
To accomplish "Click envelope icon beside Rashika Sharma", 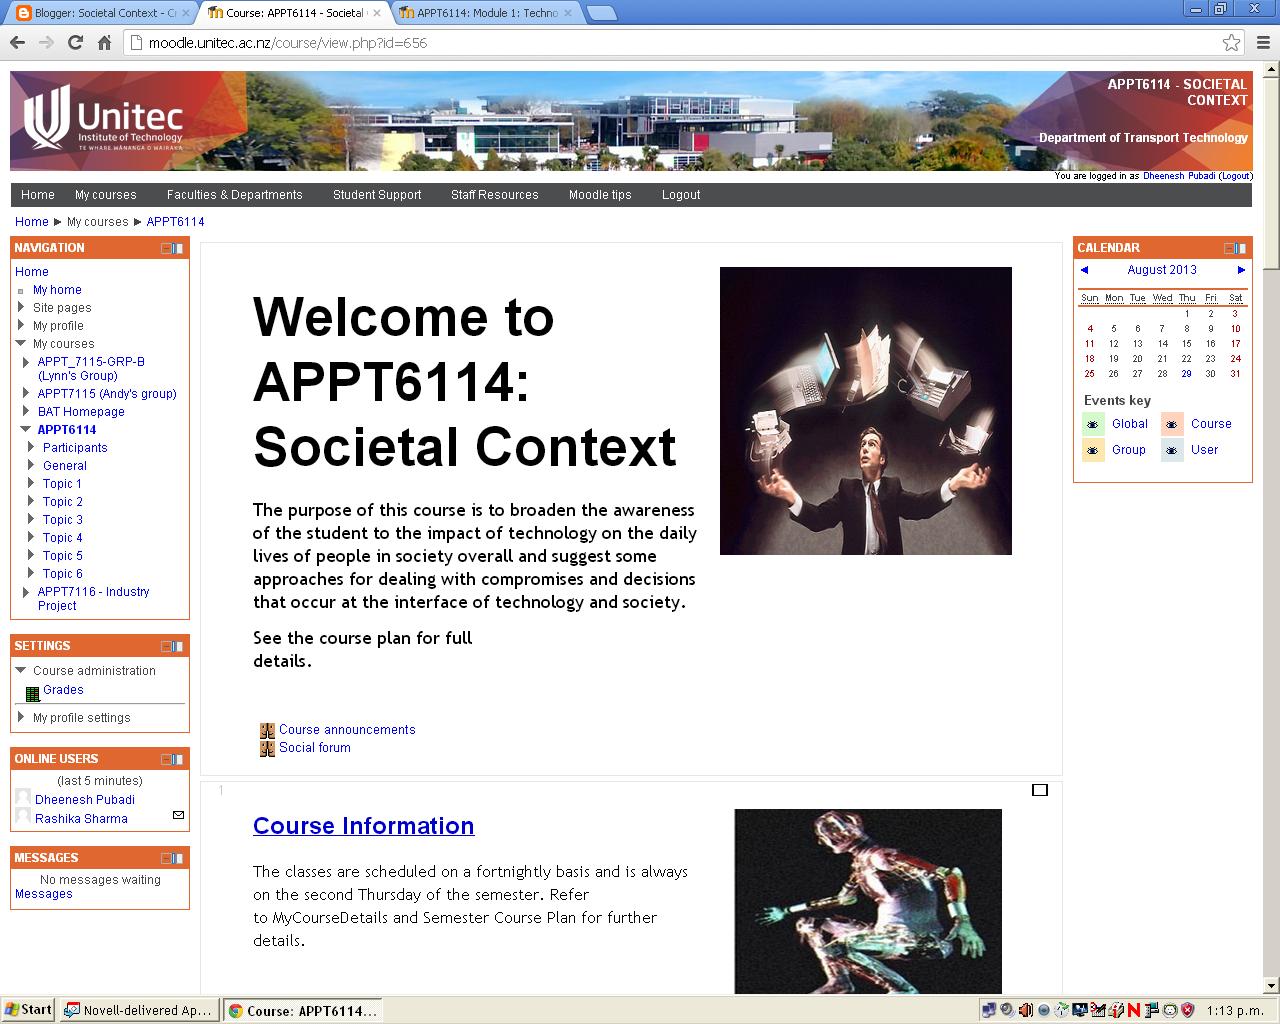I will click(x=178, y=815).
